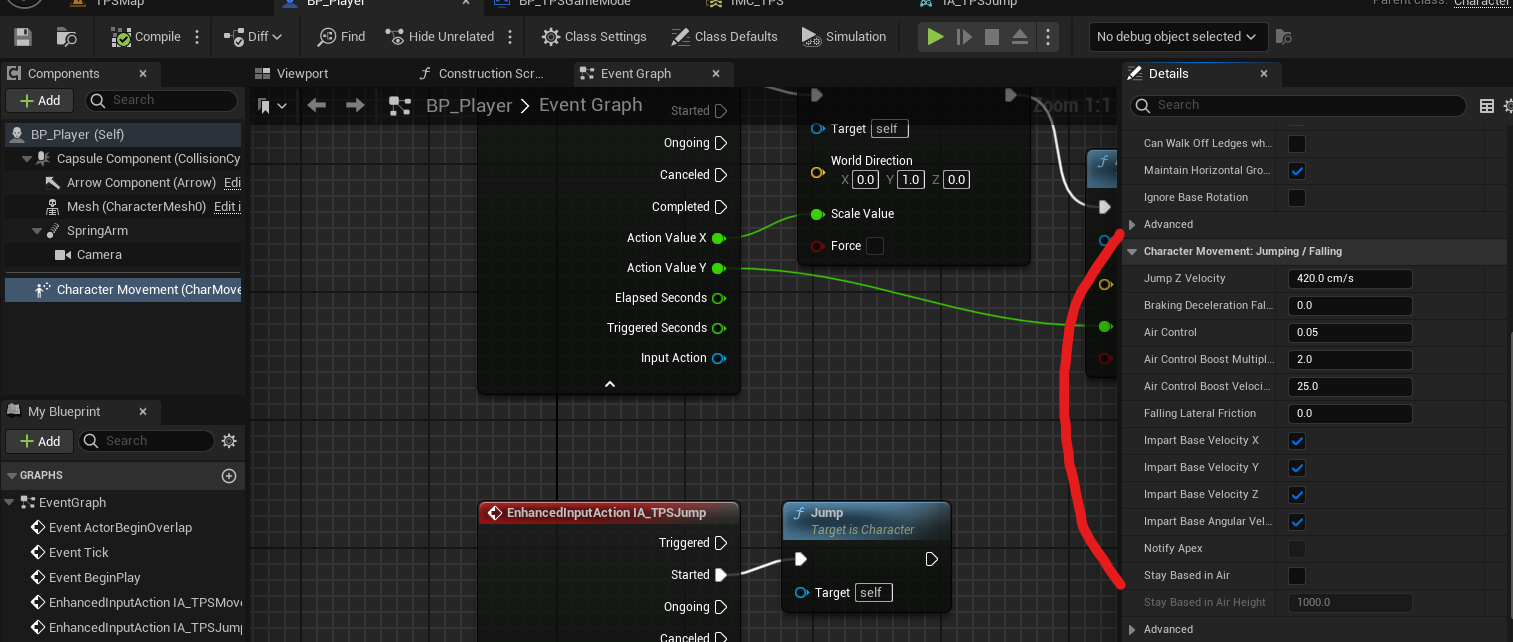Click the BP_Player breadcrumb

point(469,106)
